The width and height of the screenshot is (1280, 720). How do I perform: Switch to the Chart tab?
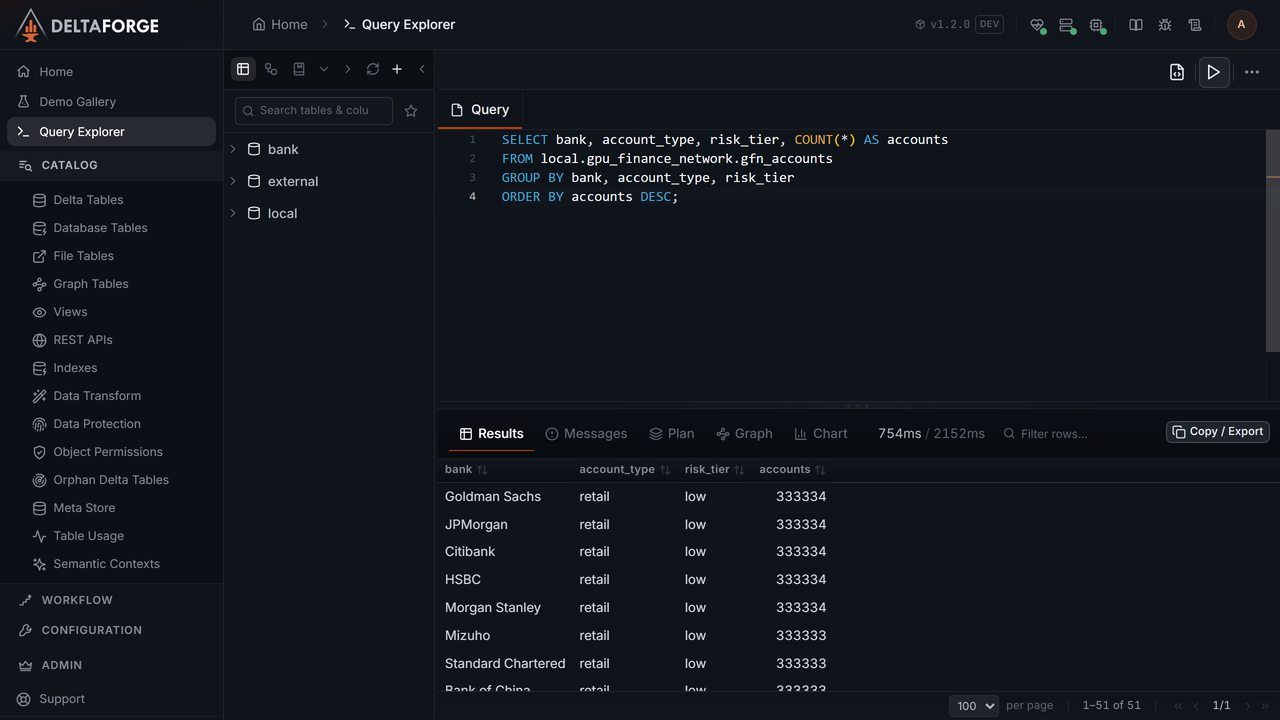pos(820,434)
